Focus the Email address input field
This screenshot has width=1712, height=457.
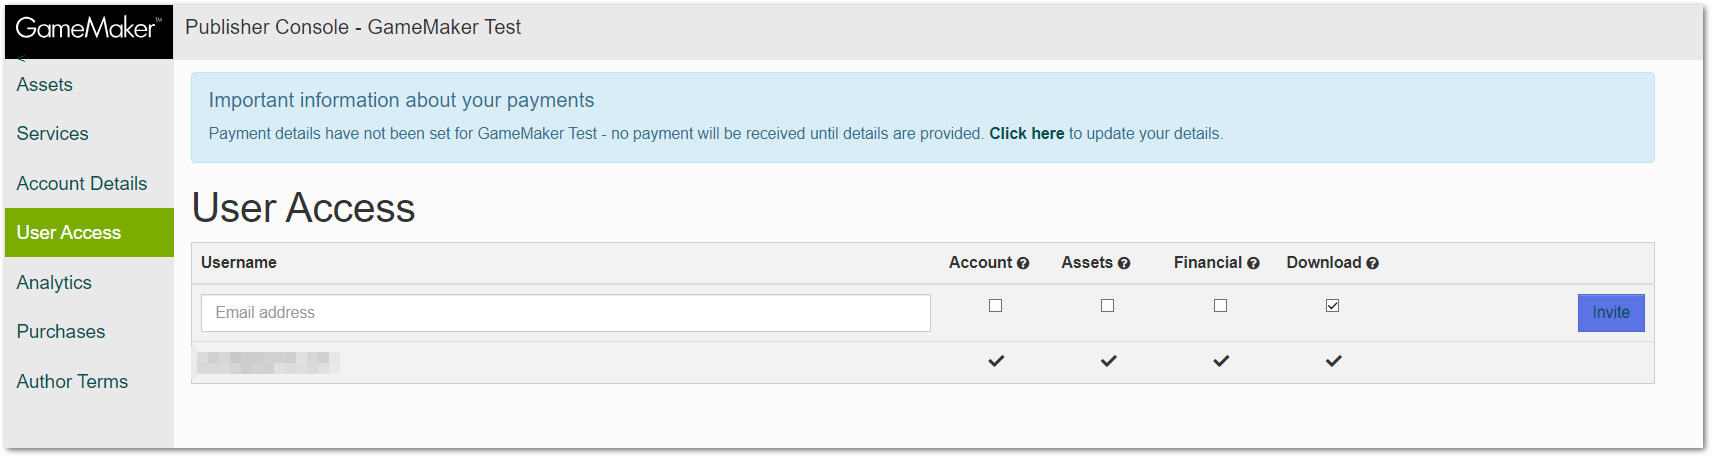click(566, 313)
